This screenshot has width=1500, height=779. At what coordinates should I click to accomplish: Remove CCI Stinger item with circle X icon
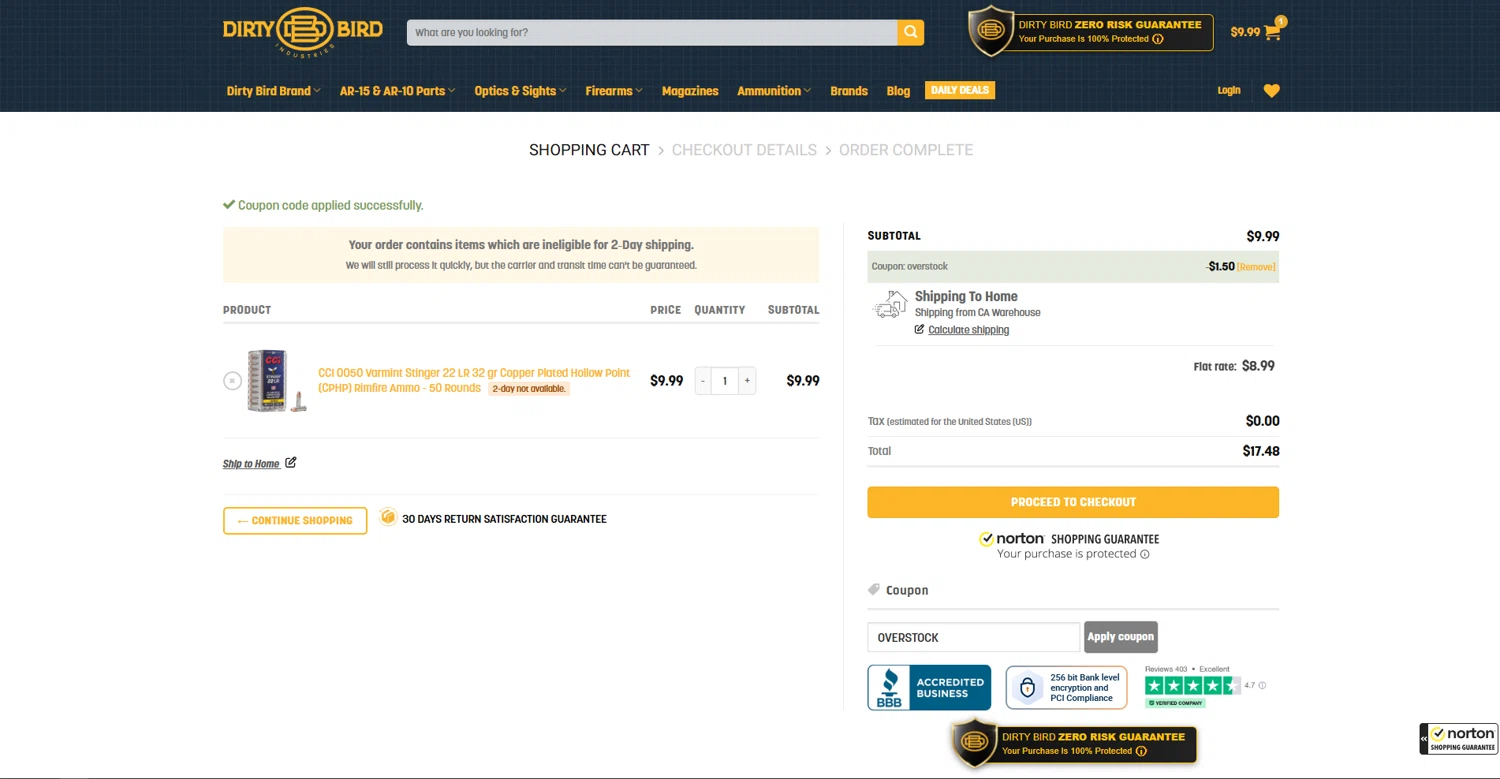[232, 380]
